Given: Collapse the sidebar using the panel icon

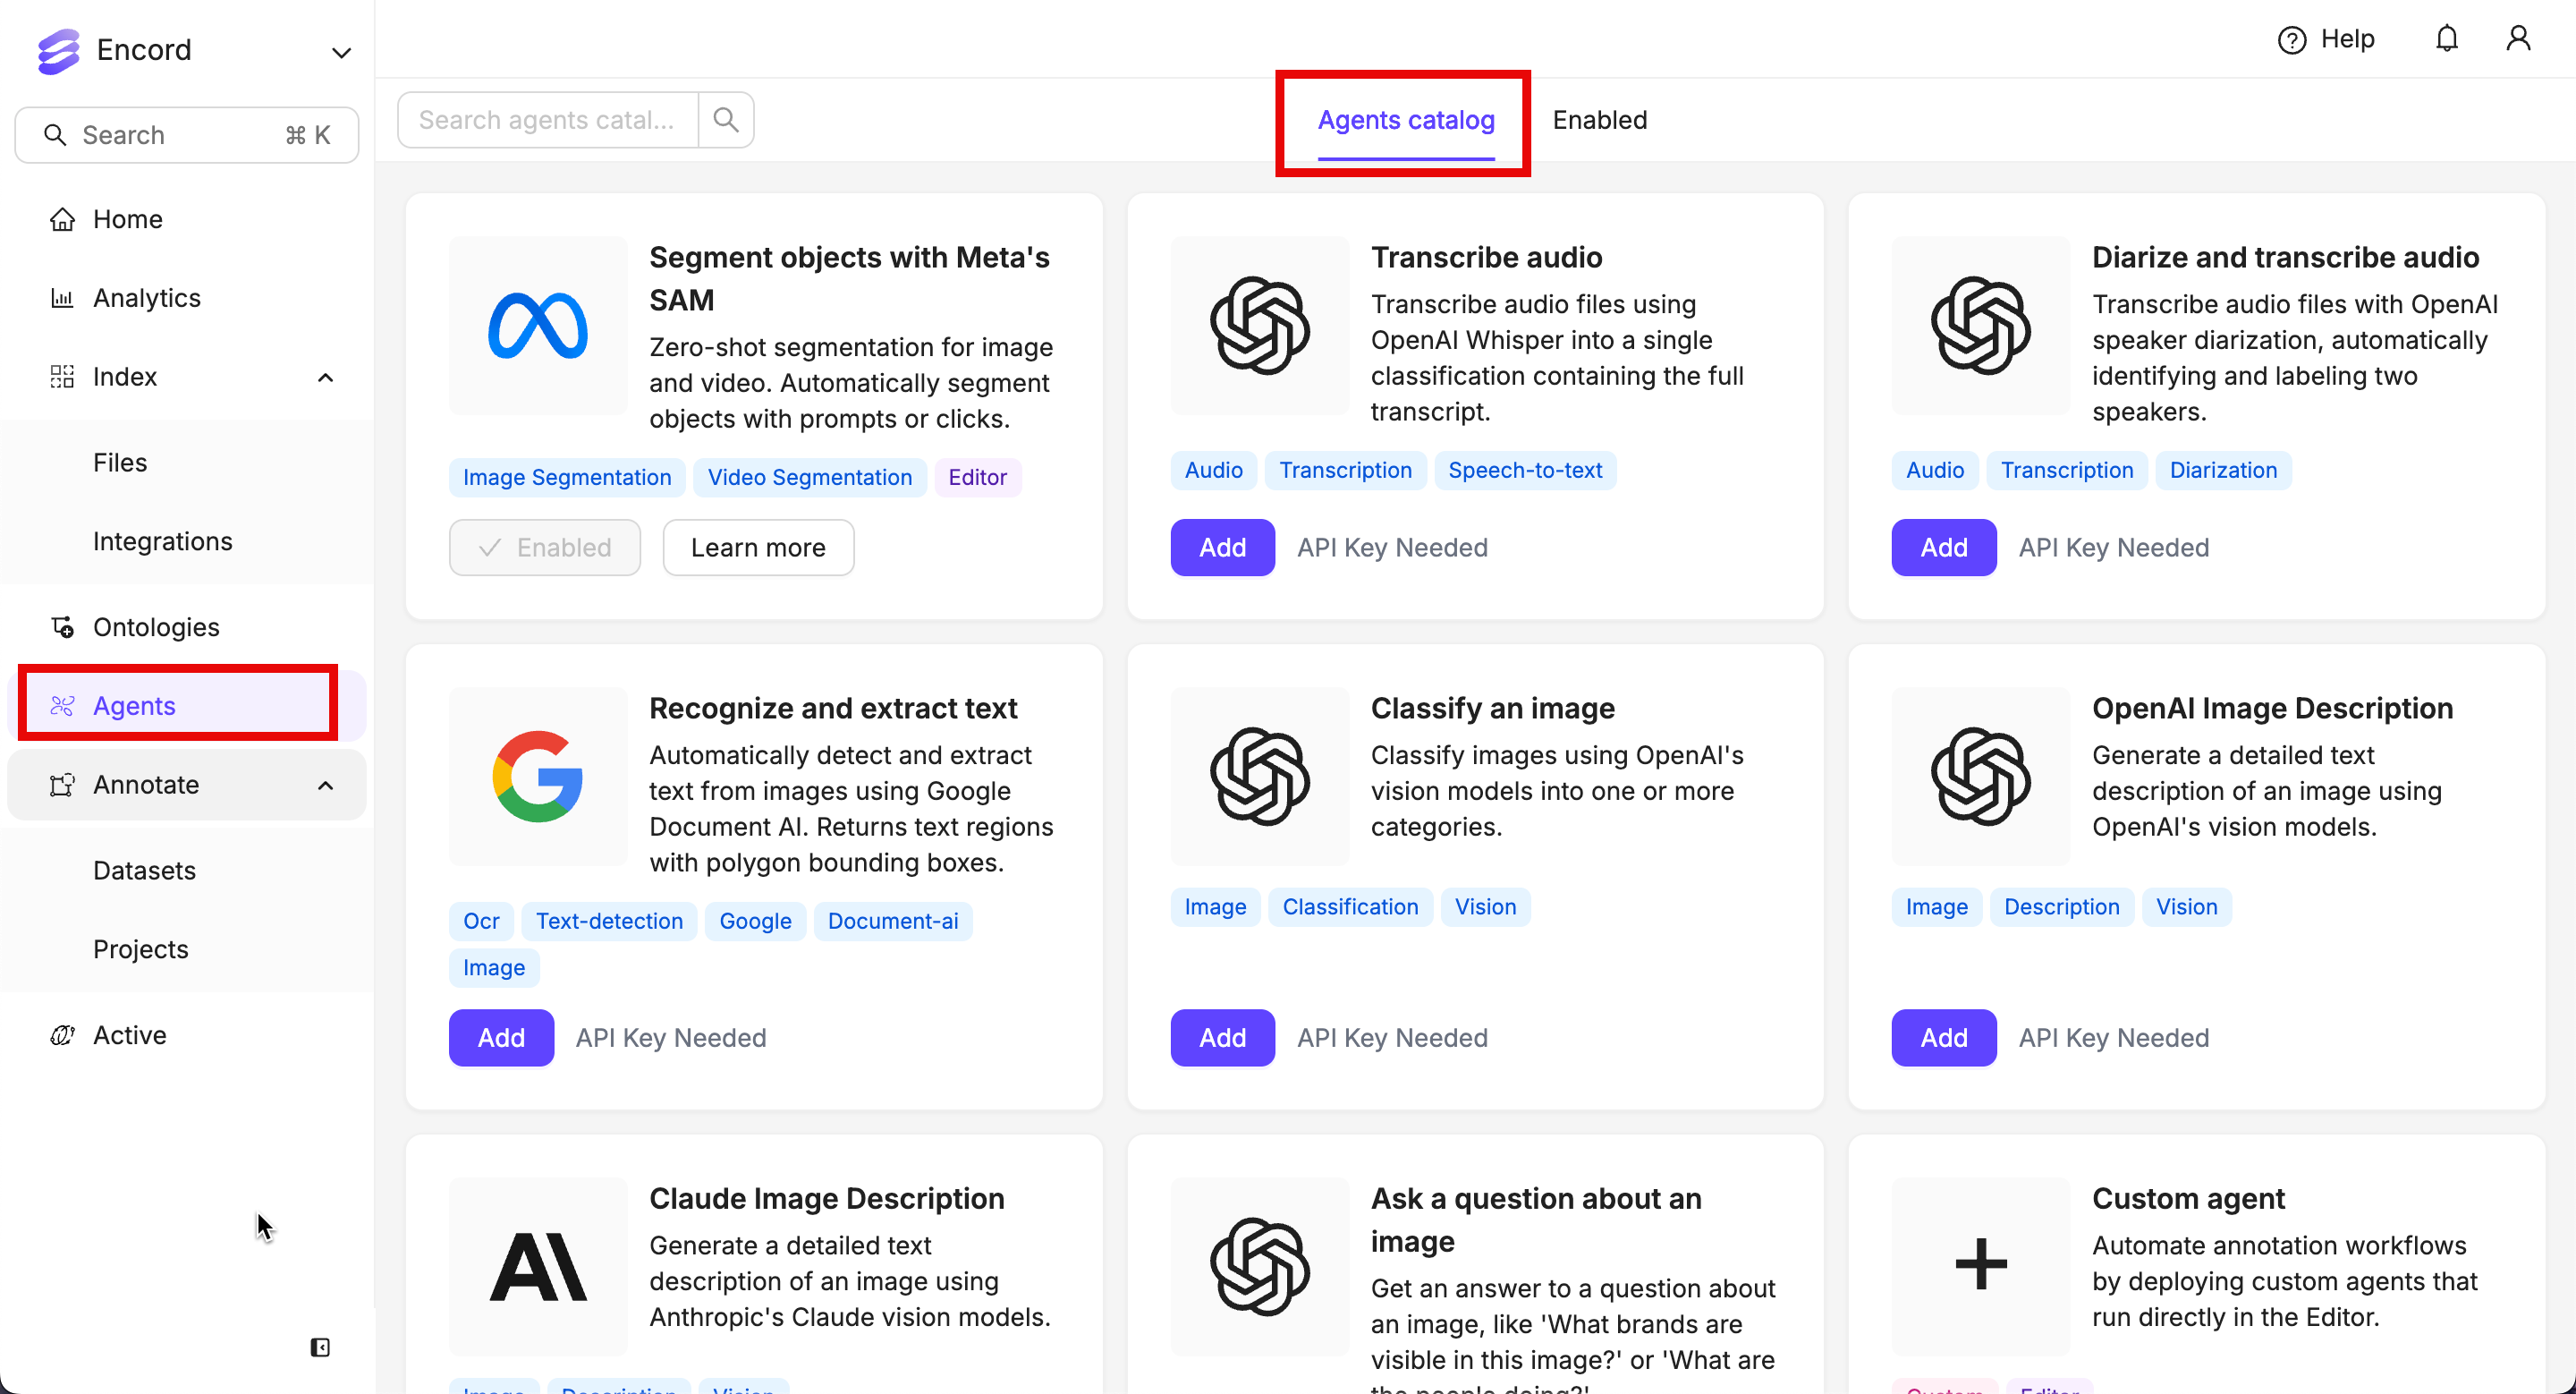Looking at the screenshot, I should [320, 1347].
